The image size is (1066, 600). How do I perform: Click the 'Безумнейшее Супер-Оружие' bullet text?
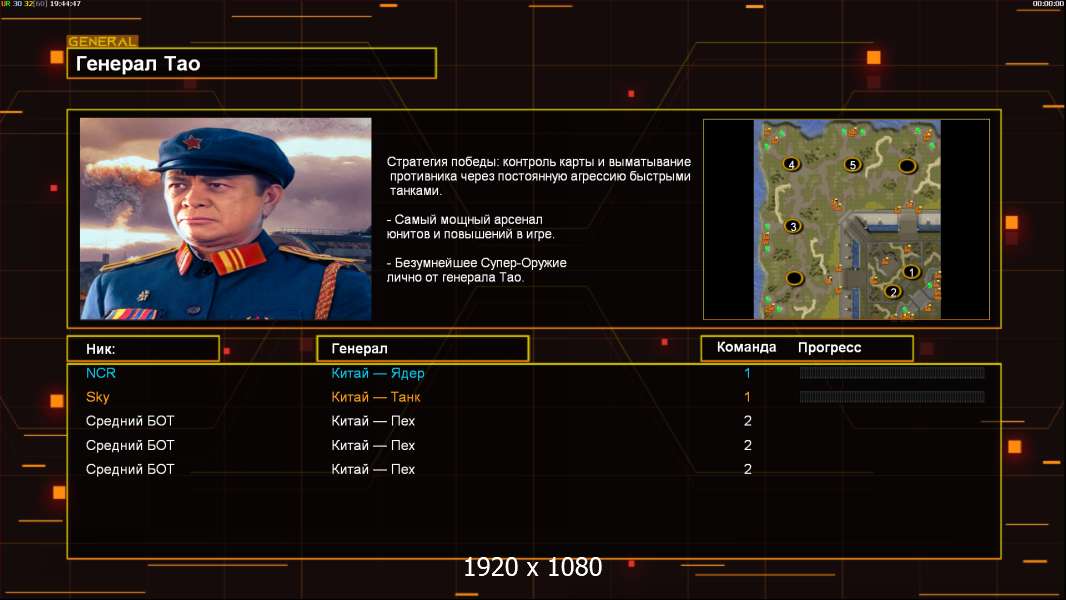coord(477,270)
